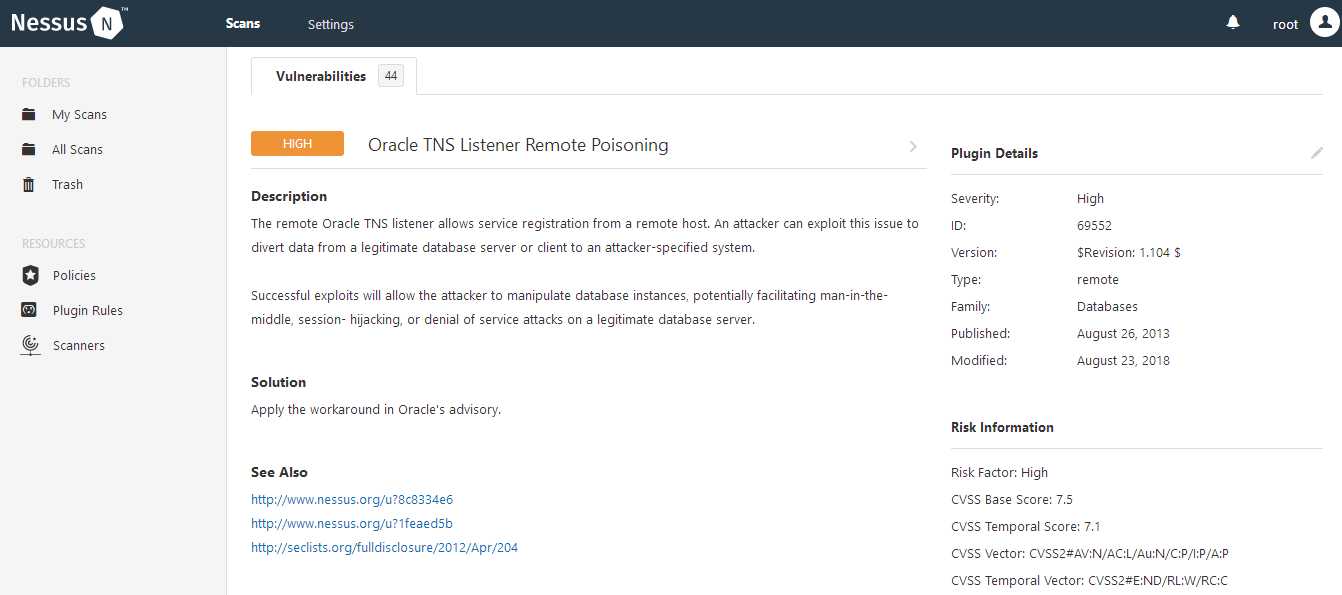Select the Published date August 26, 2013
The height and width of the screenshot is (595, 1342).
point(1123,334)
